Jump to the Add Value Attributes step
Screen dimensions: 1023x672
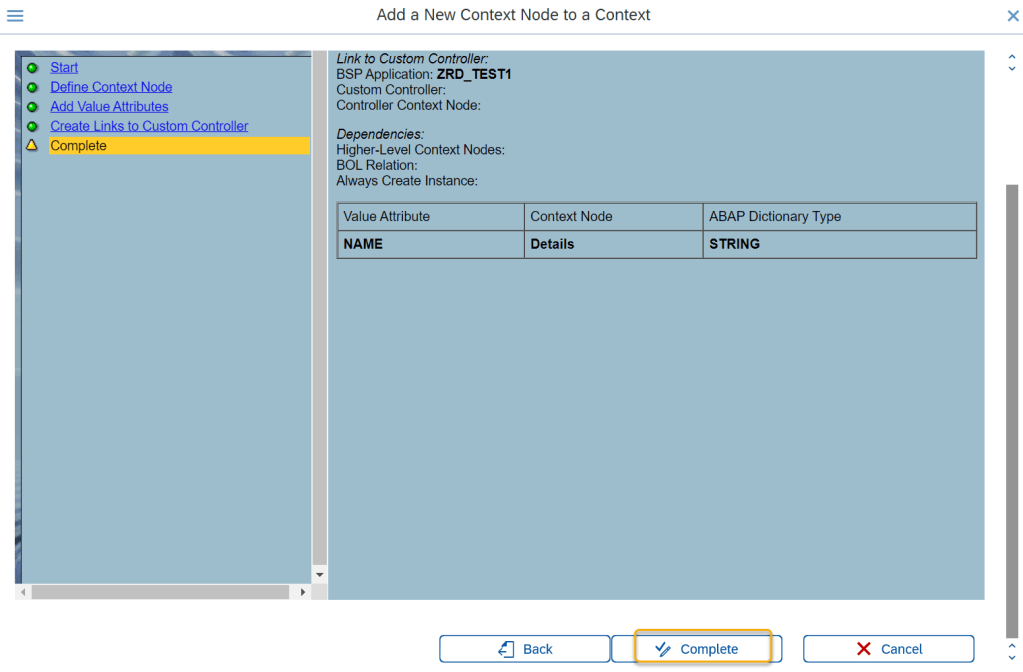click(x=109, y=107)
